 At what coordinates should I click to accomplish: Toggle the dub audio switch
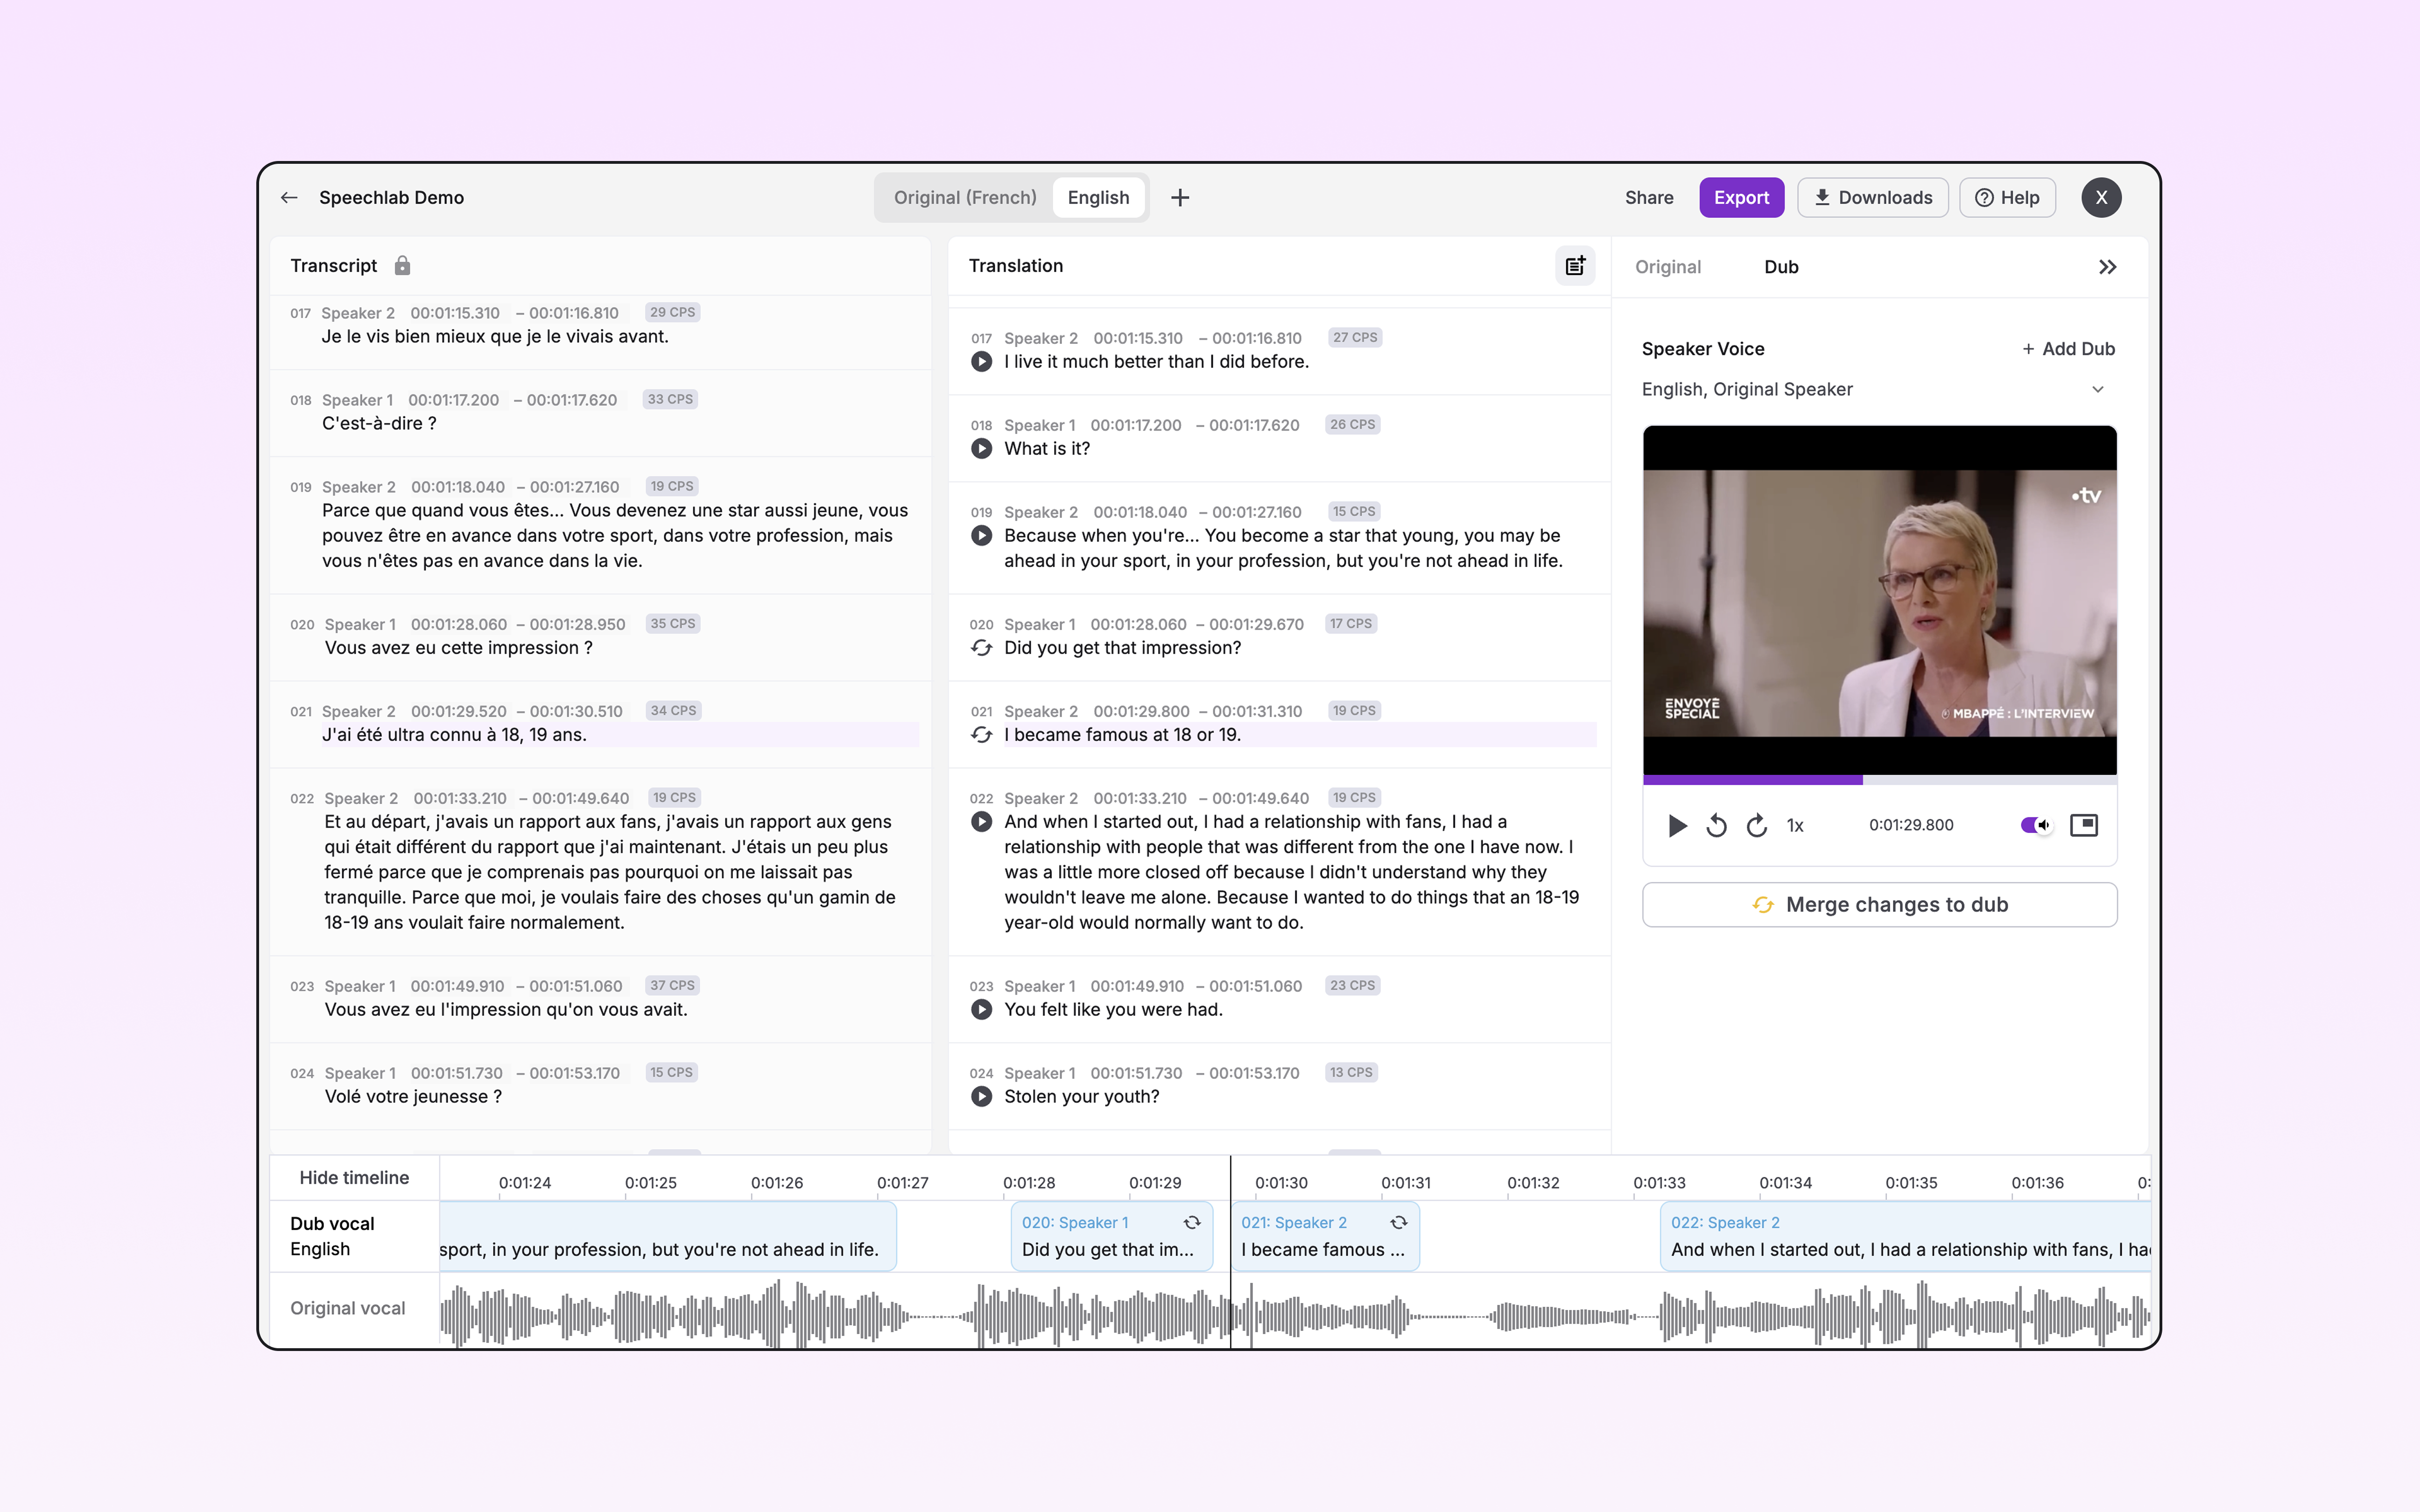tap(2035, 825)
